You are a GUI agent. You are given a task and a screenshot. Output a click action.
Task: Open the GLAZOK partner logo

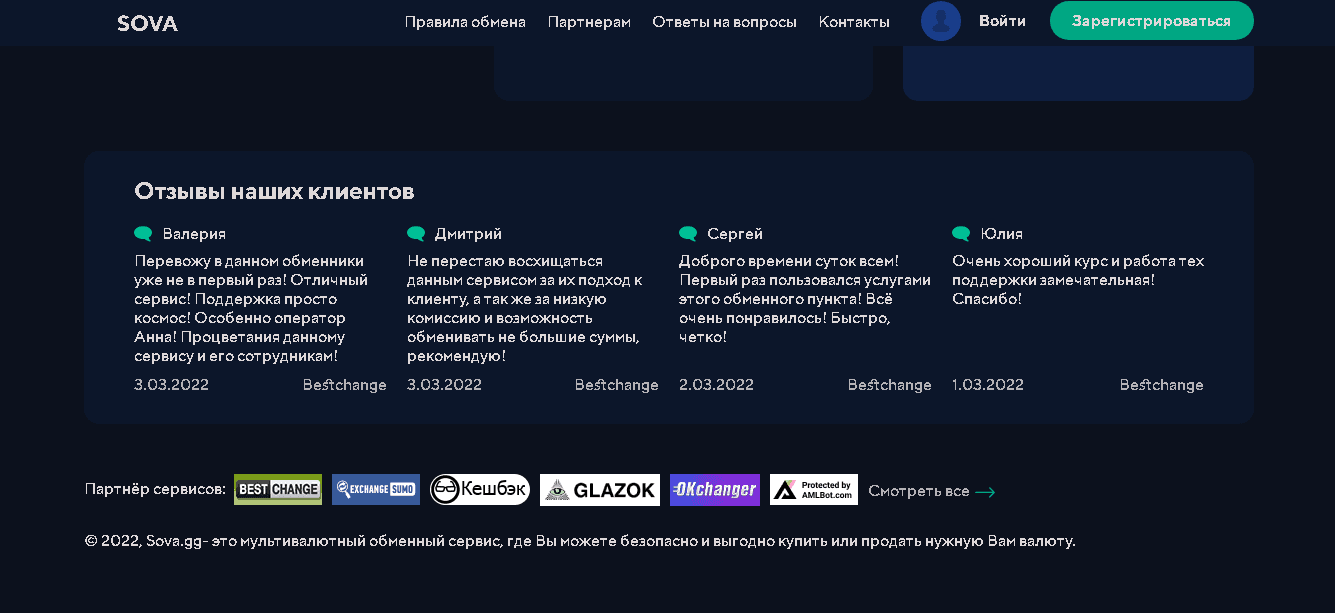[x=600, y=490]
